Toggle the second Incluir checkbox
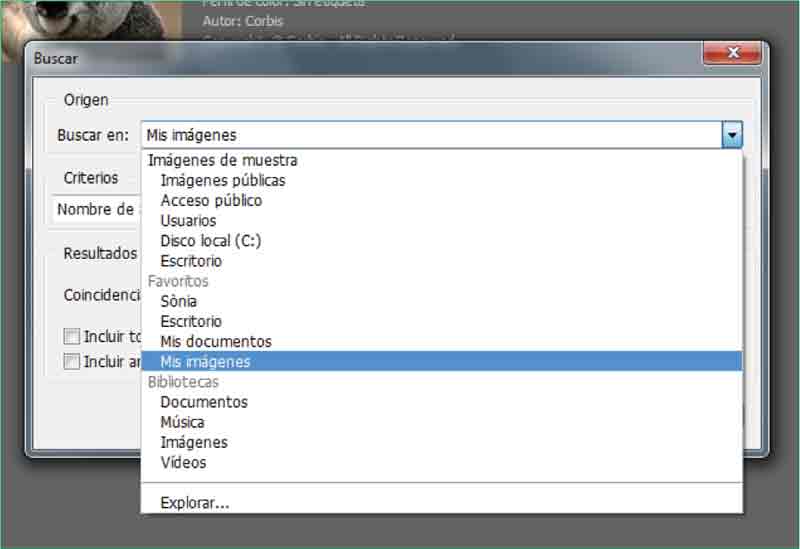Screen dimensions: 800x549 pyautogui.click(x=72, y=362)
